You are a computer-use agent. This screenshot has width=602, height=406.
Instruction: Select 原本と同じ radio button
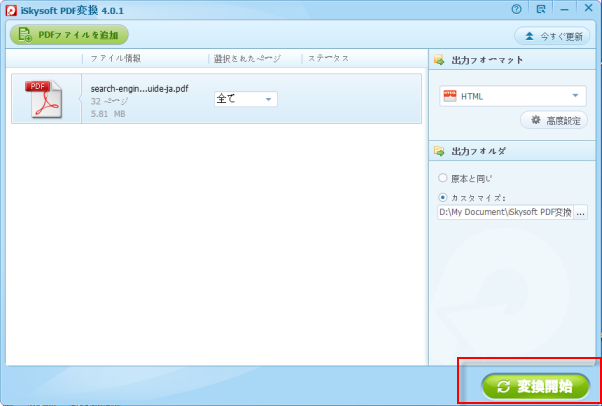[x=443, y=178]
